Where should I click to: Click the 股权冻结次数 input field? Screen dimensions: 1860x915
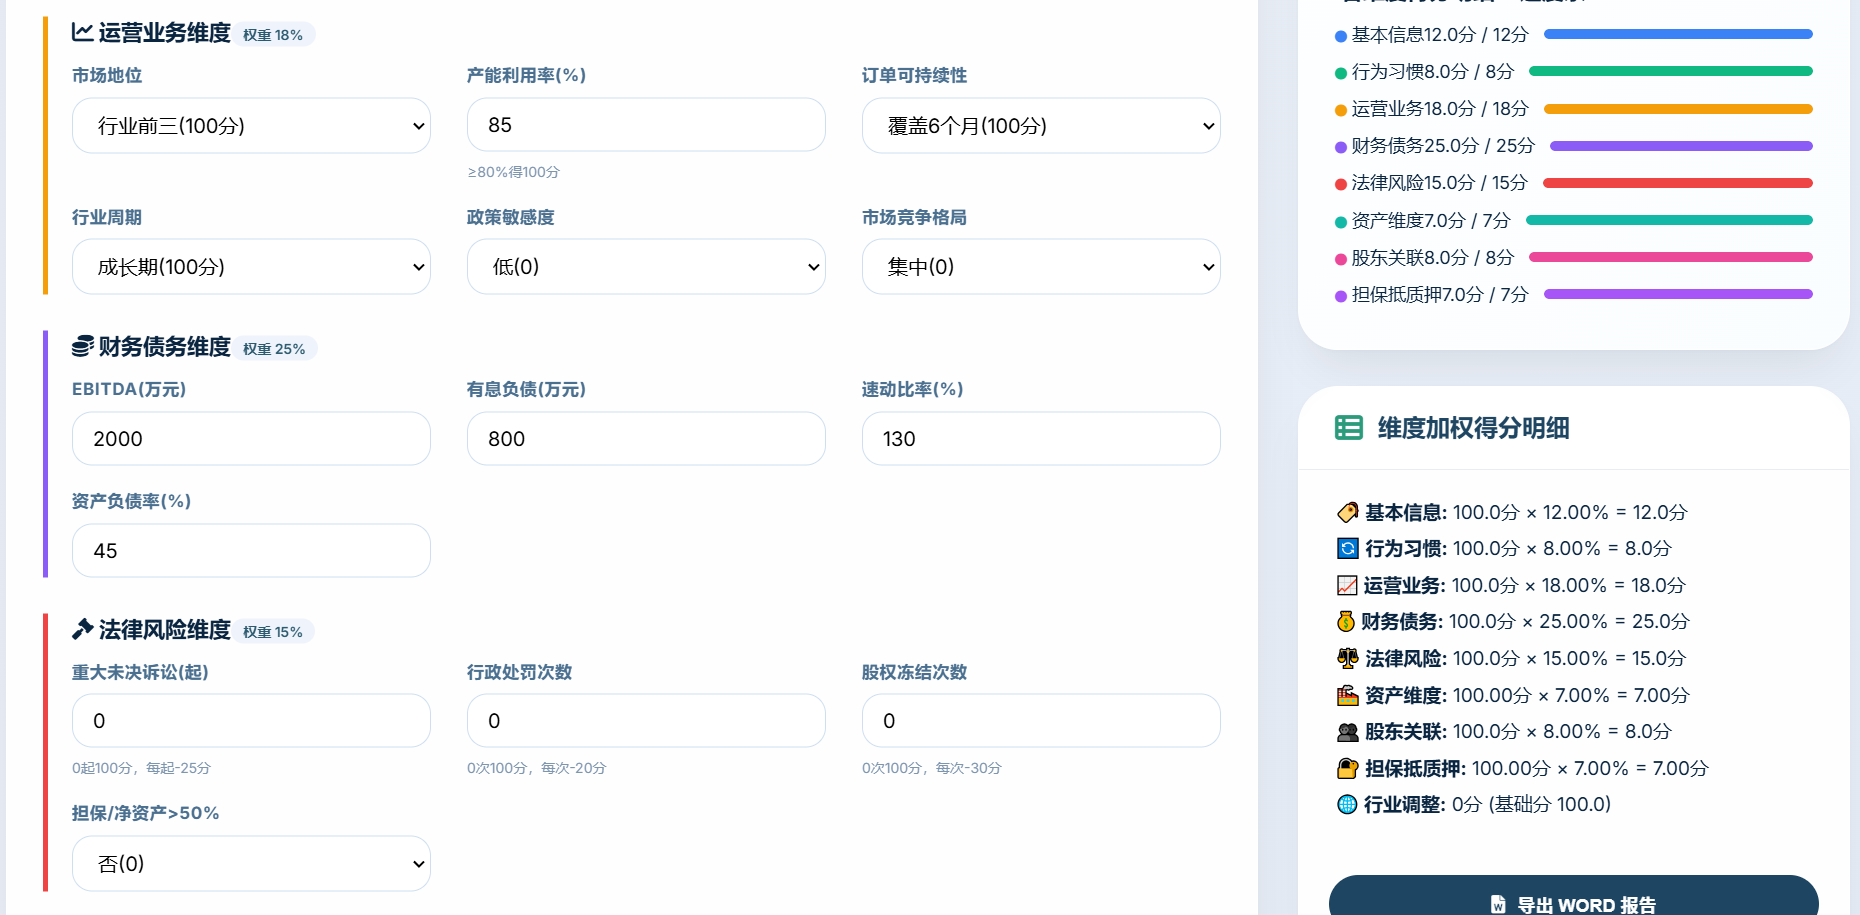click(x=1041, y=720)
